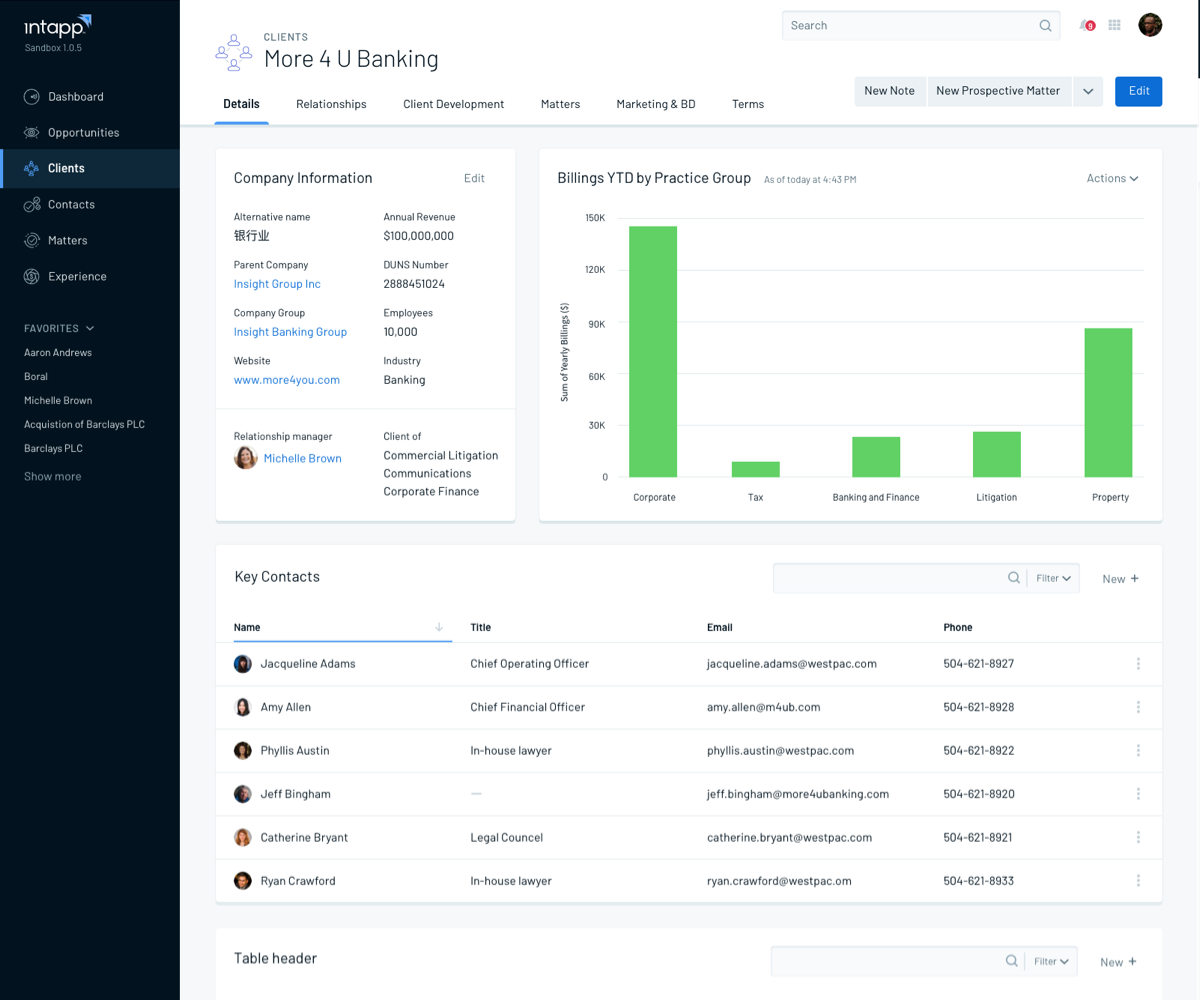
Task: Open the dropdown next to New Prospective Matter
Action: (x=1088, y=91)
